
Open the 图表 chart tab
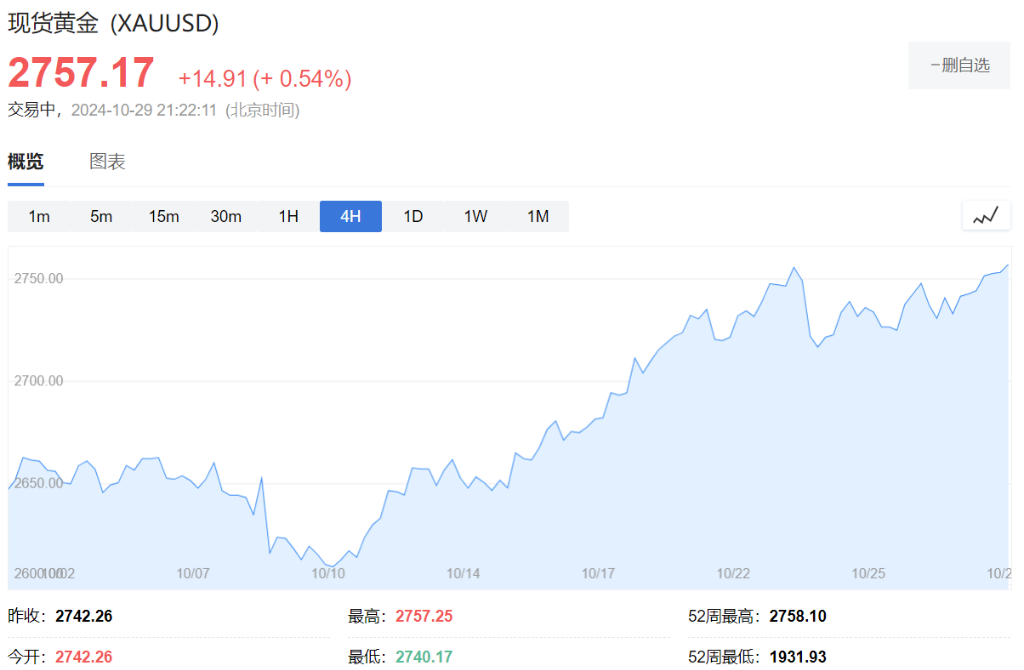[x=107, y=161]
